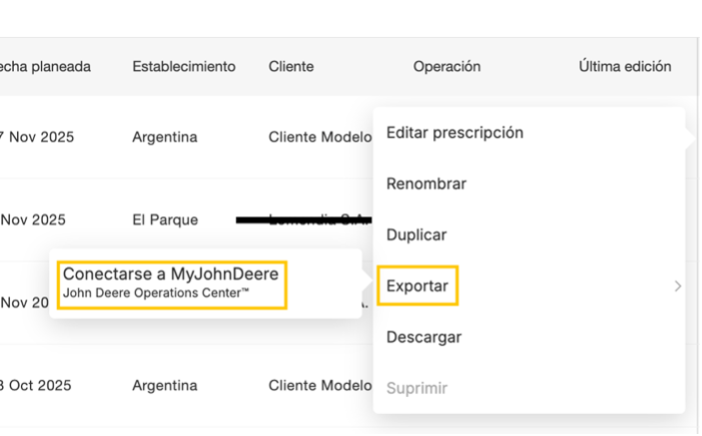
Task: Open the Exportar menu entry
Action: (417, 286)
